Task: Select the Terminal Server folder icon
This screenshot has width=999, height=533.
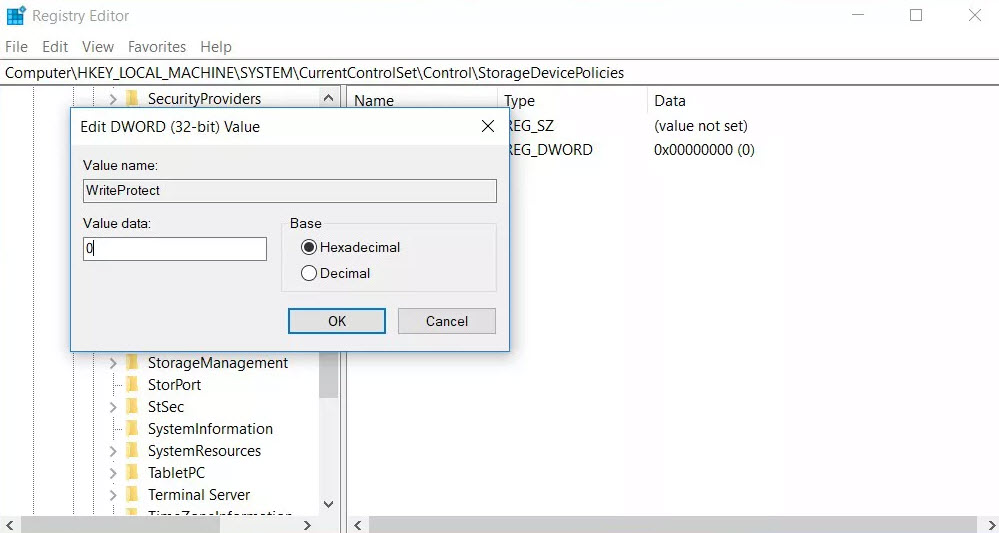Action: [x=132, y=494]
